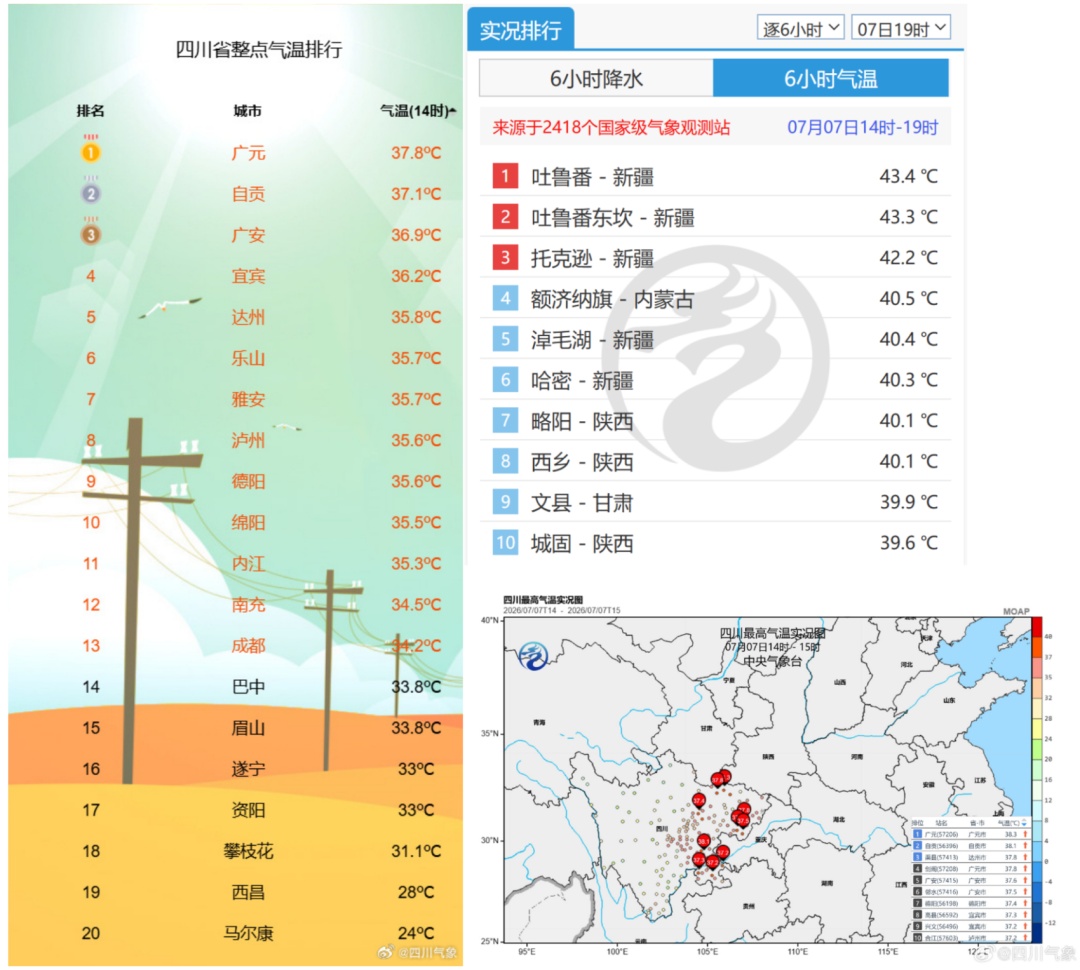The height and width of the screenshot is (970, 1080).
Task: Click the blue rank 5 badge for 淖毛湖
Action: (x=505, y=338)
